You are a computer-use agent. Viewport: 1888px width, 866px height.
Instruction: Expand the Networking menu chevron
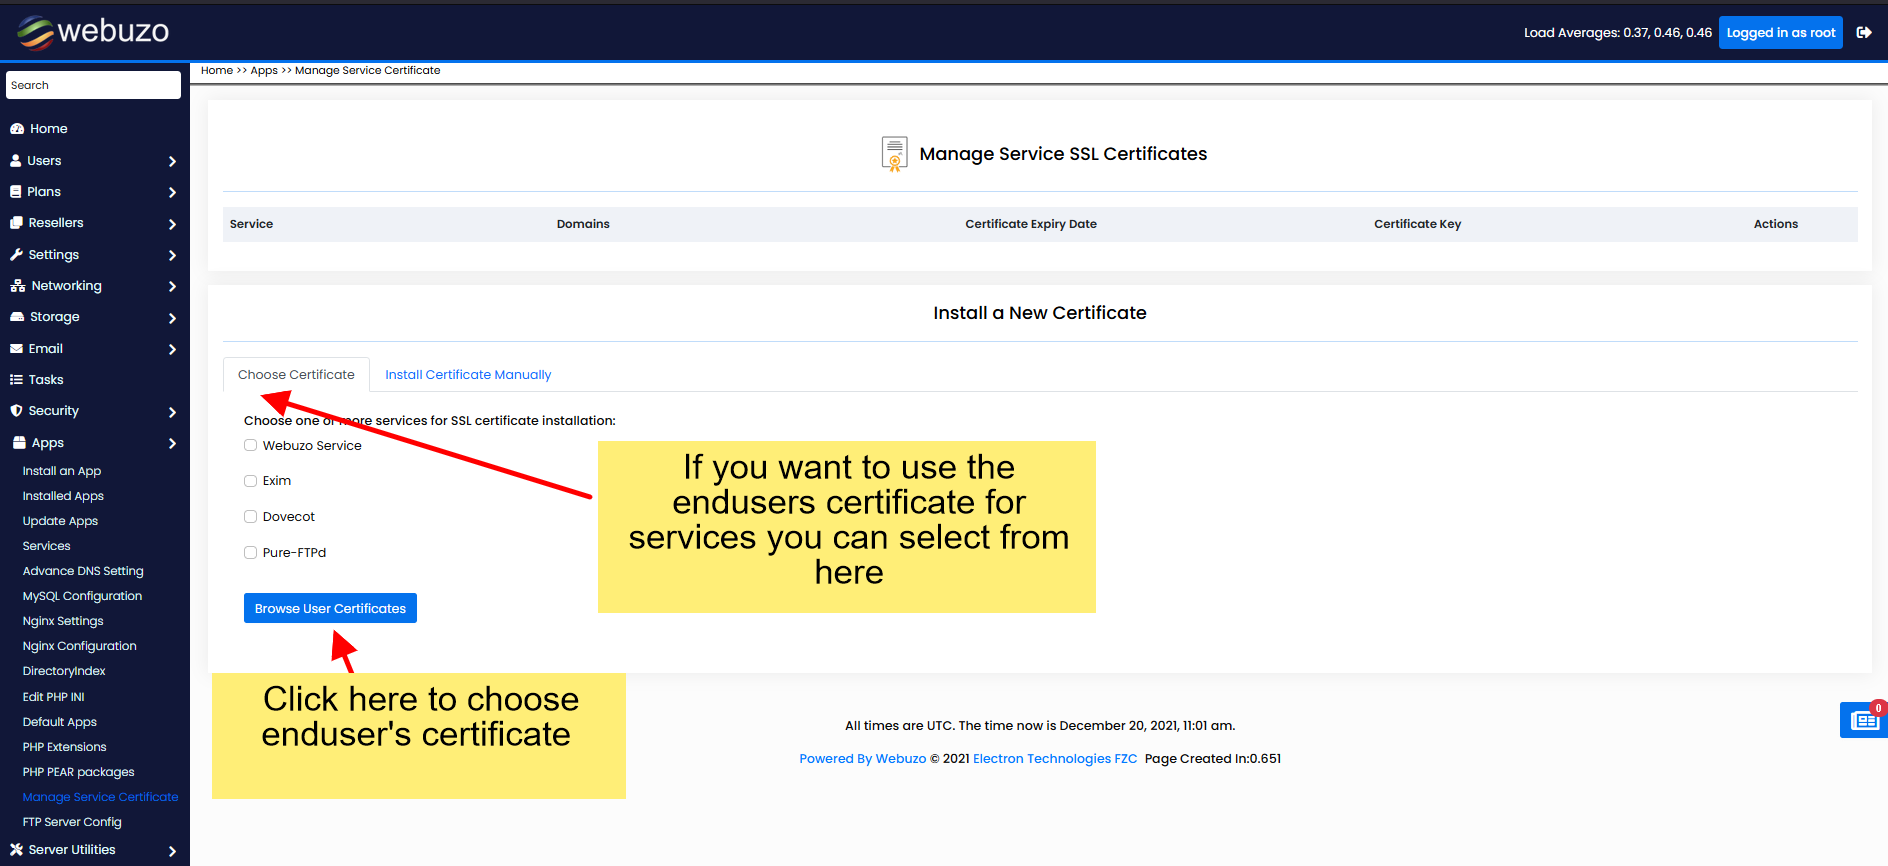pyautogui.click(x=172, y=286)
